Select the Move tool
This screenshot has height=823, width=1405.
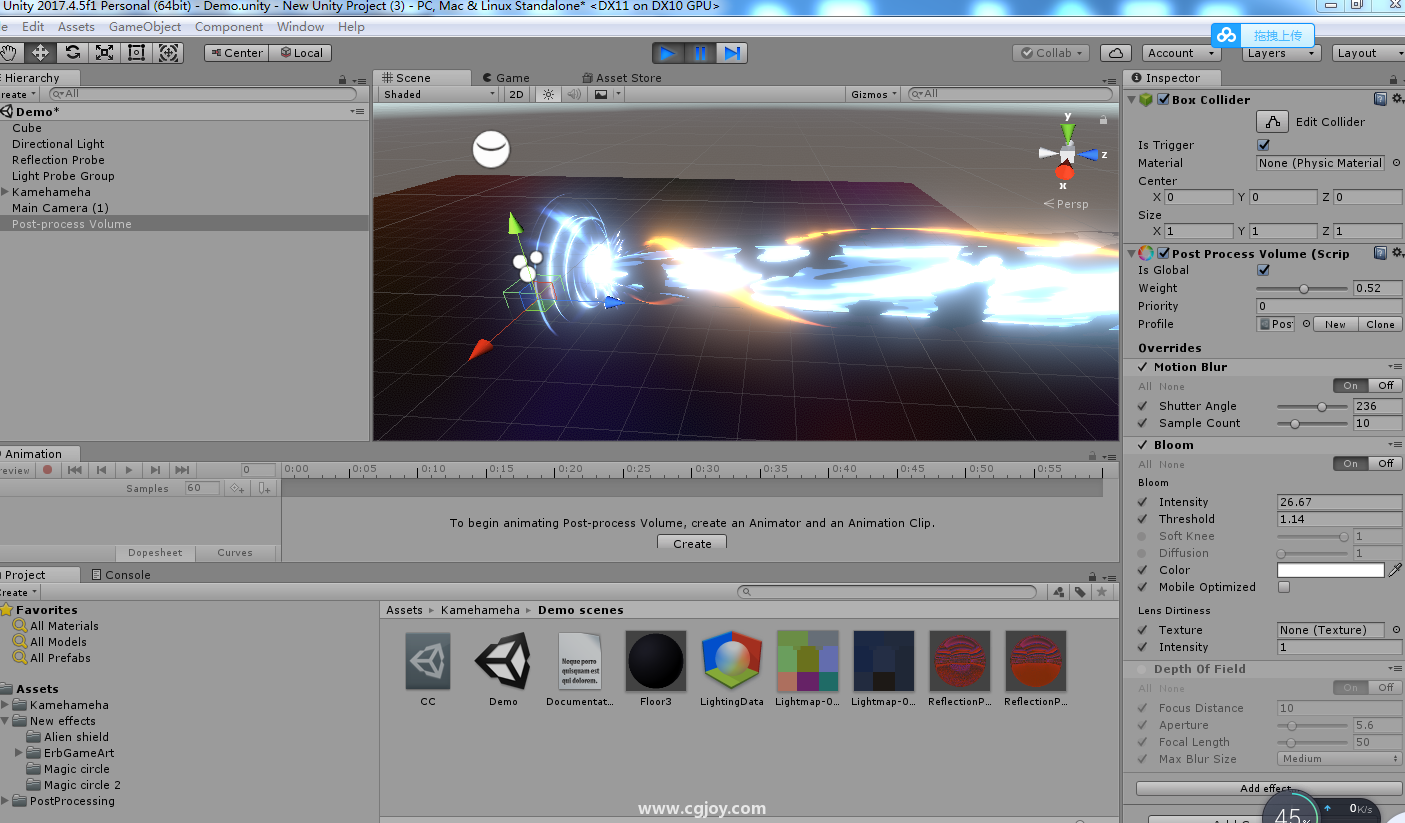(x=40, y=53)
